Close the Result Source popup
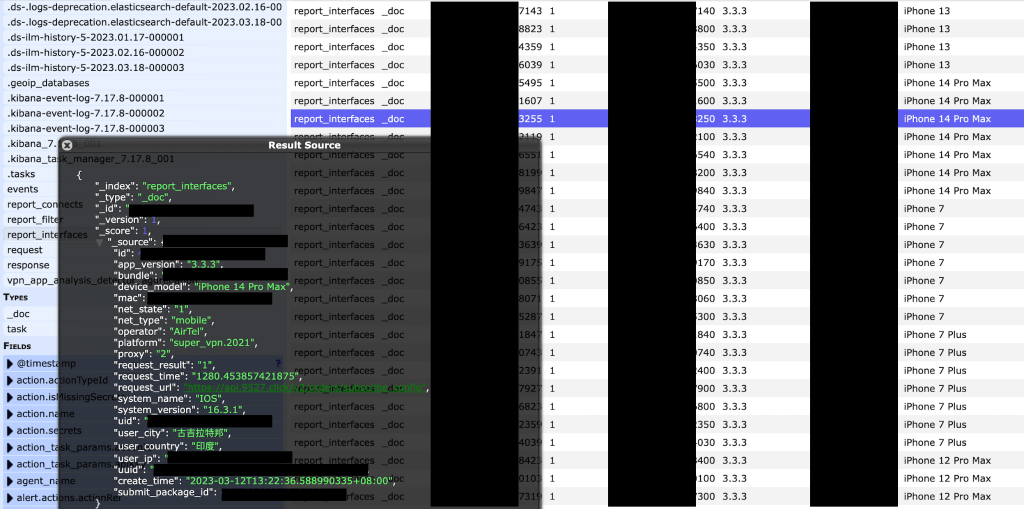The image size is (1024, 509). click(67, 145)
